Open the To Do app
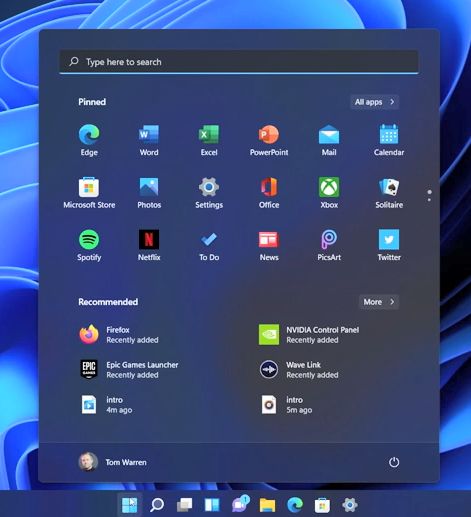471x517 pixels. tap(209, 245)
